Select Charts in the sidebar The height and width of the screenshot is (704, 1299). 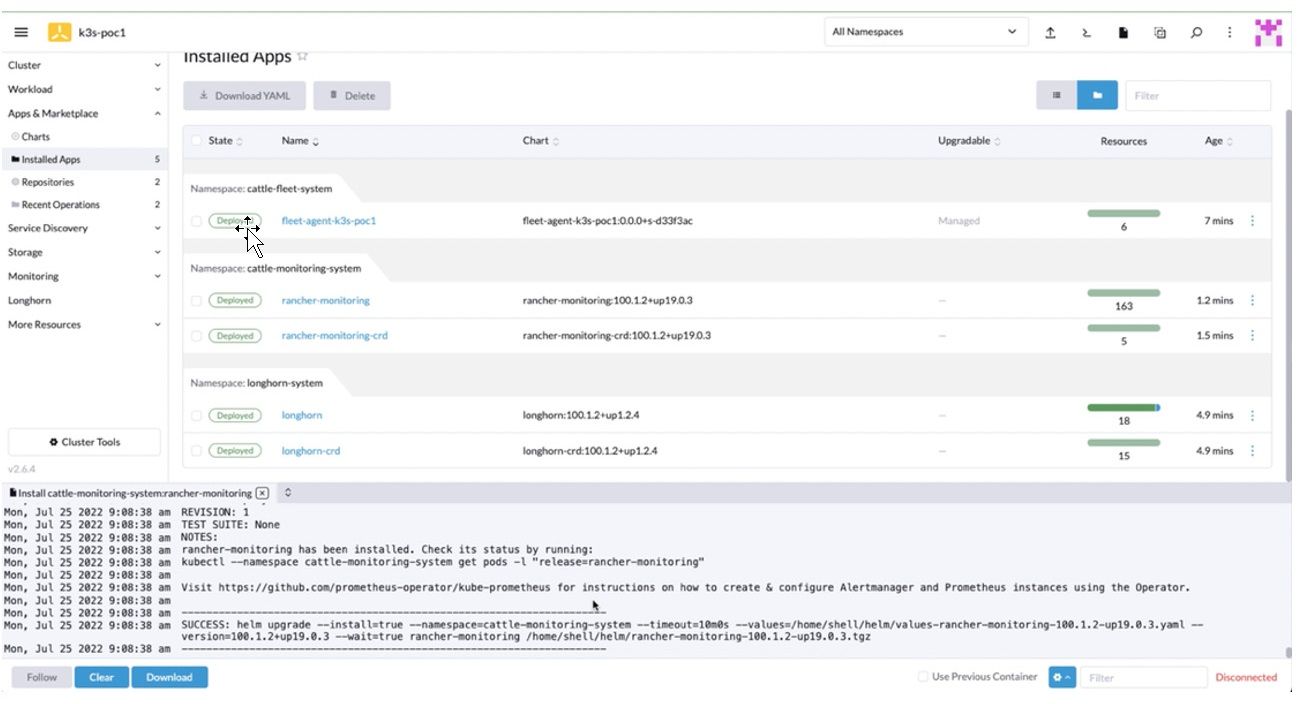35,137
